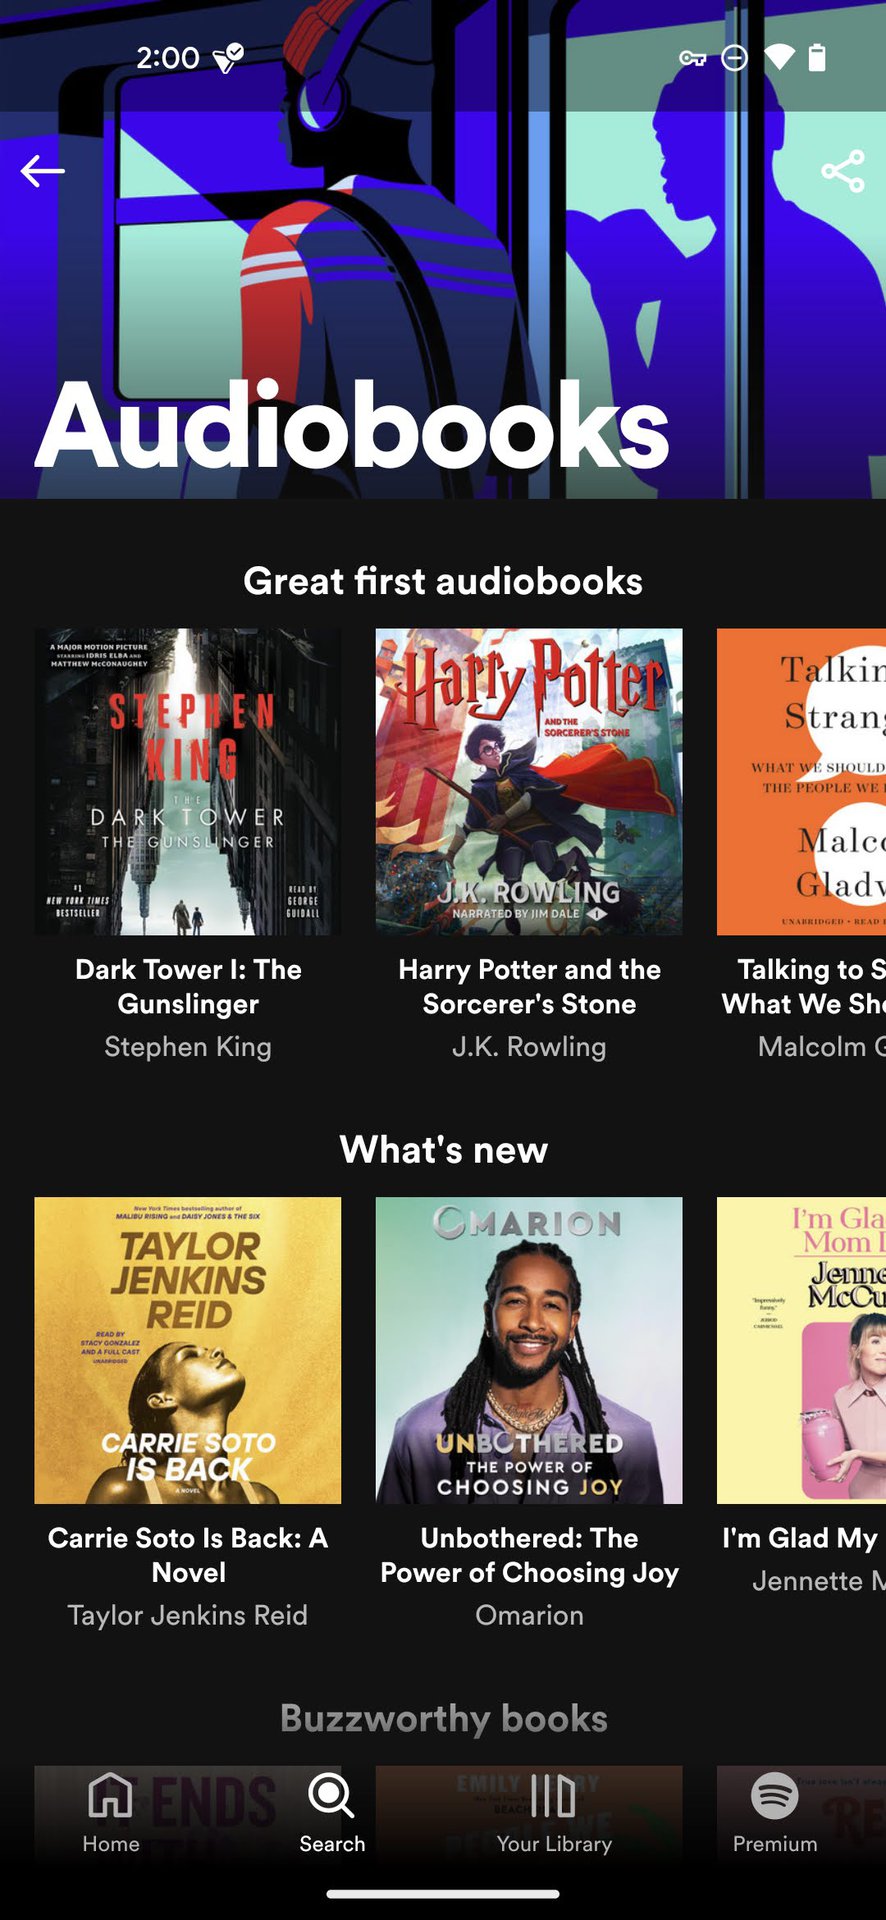Tap the Buzzworthy books section heading

click(443, 1718)
